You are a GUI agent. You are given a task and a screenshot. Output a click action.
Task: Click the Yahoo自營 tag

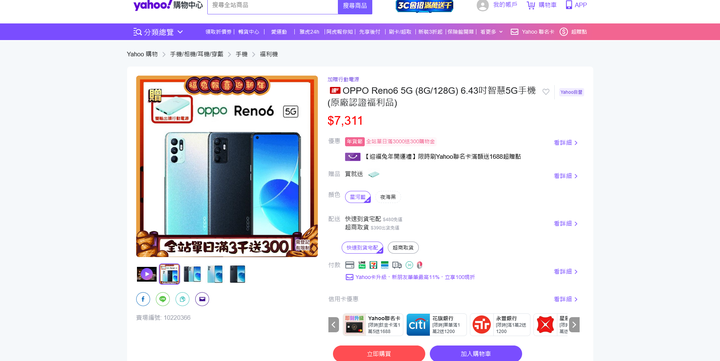pyautogui.click(x=571, y=92)
